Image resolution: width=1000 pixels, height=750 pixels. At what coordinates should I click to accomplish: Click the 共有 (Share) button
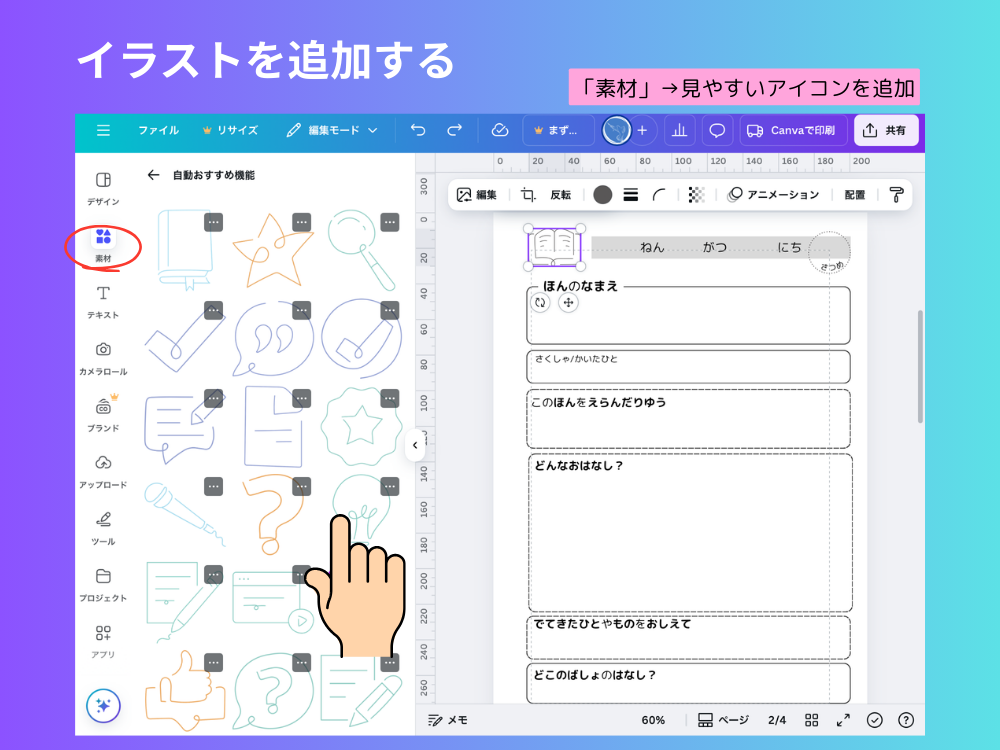pyautogui.click(x=886, y=130)
